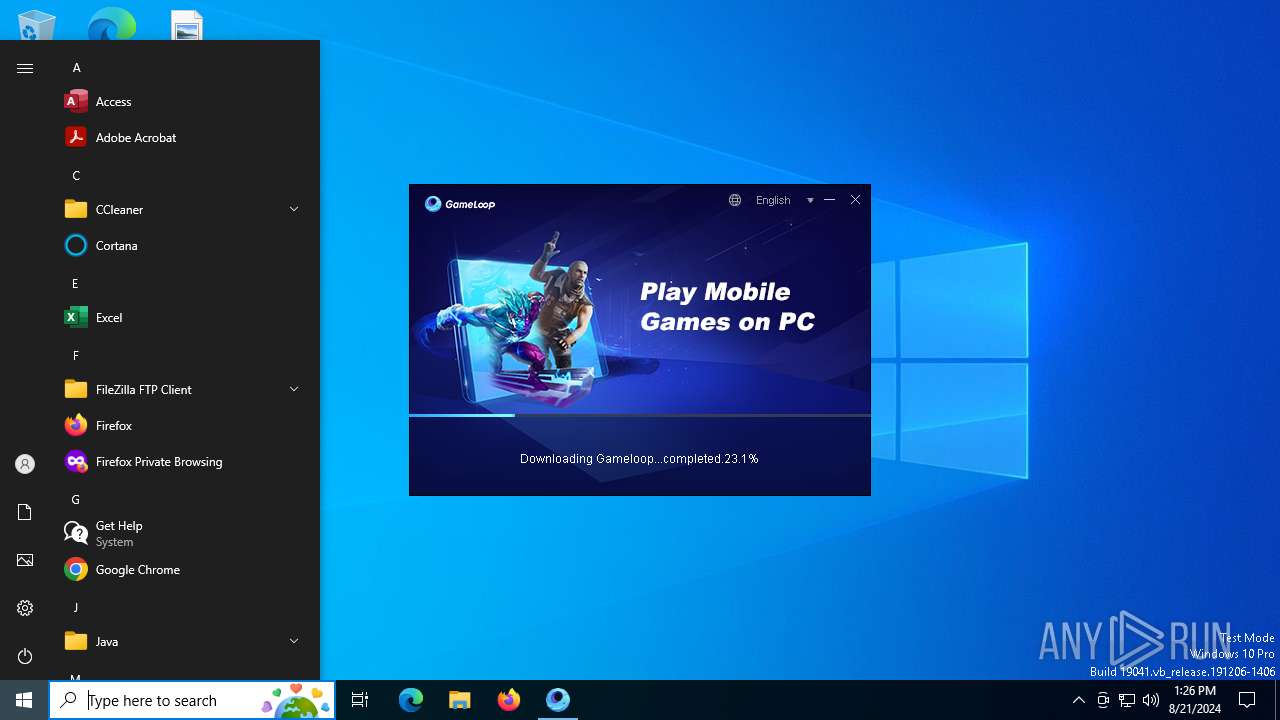Open Excel from the Start menu

coord(180,317)
